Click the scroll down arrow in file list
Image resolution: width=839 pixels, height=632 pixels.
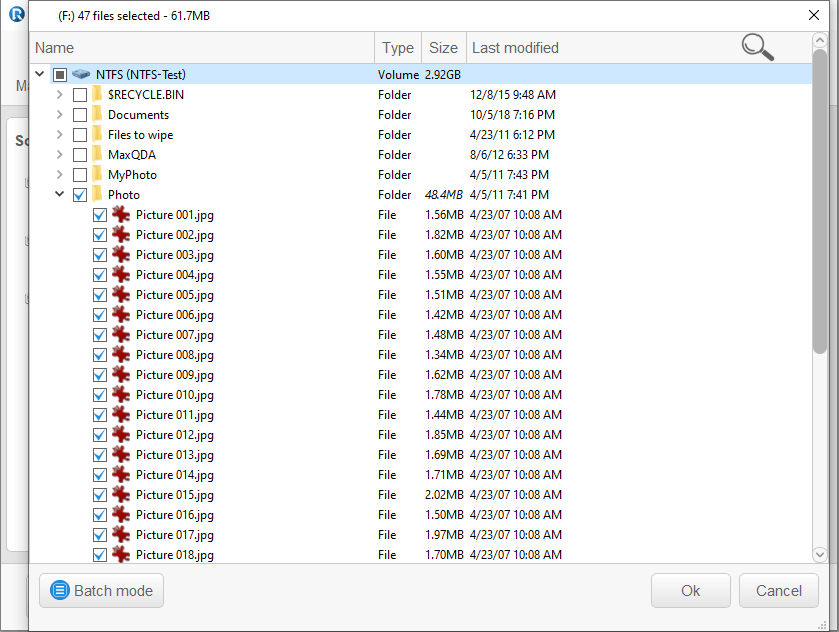(820, 554)
